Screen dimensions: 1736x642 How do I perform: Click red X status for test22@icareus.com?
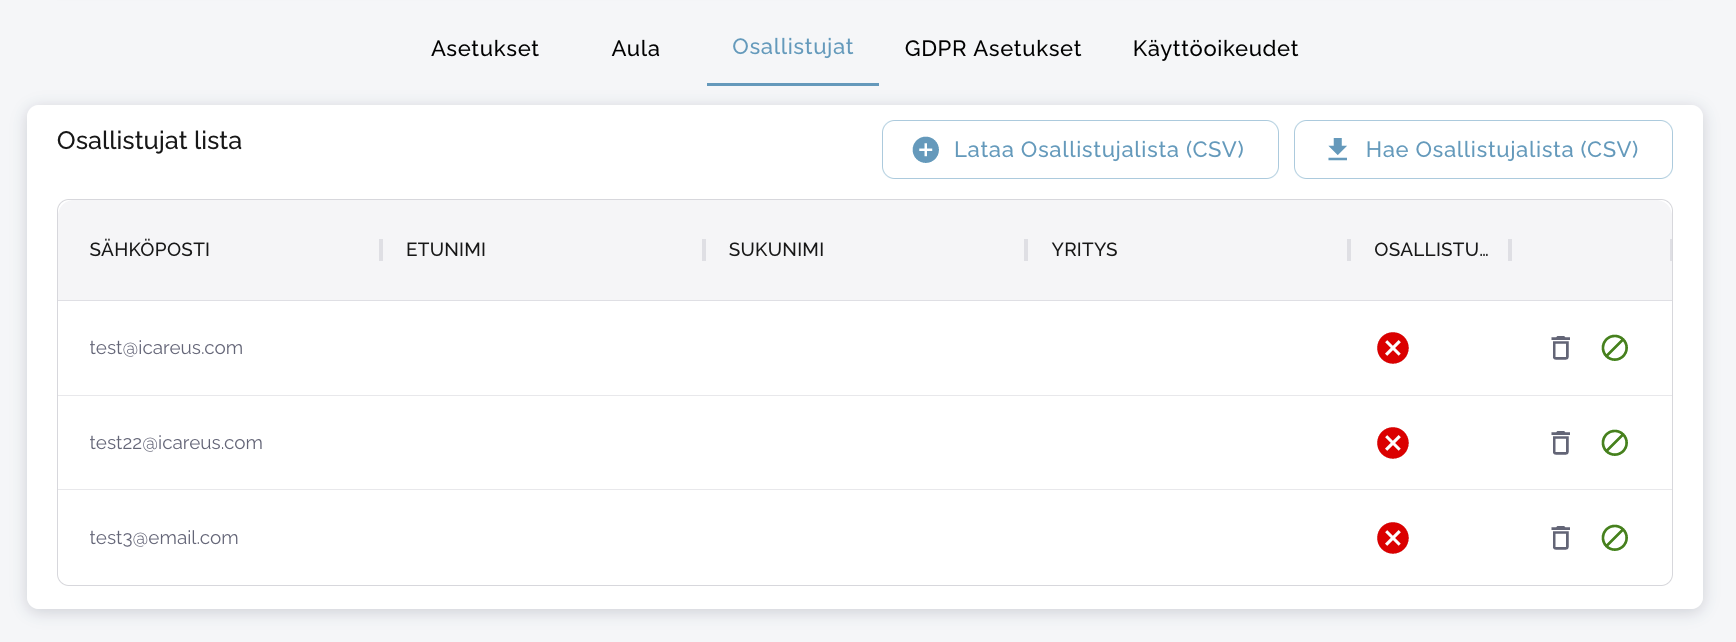pyautogui.click(x=1392, y=443)
